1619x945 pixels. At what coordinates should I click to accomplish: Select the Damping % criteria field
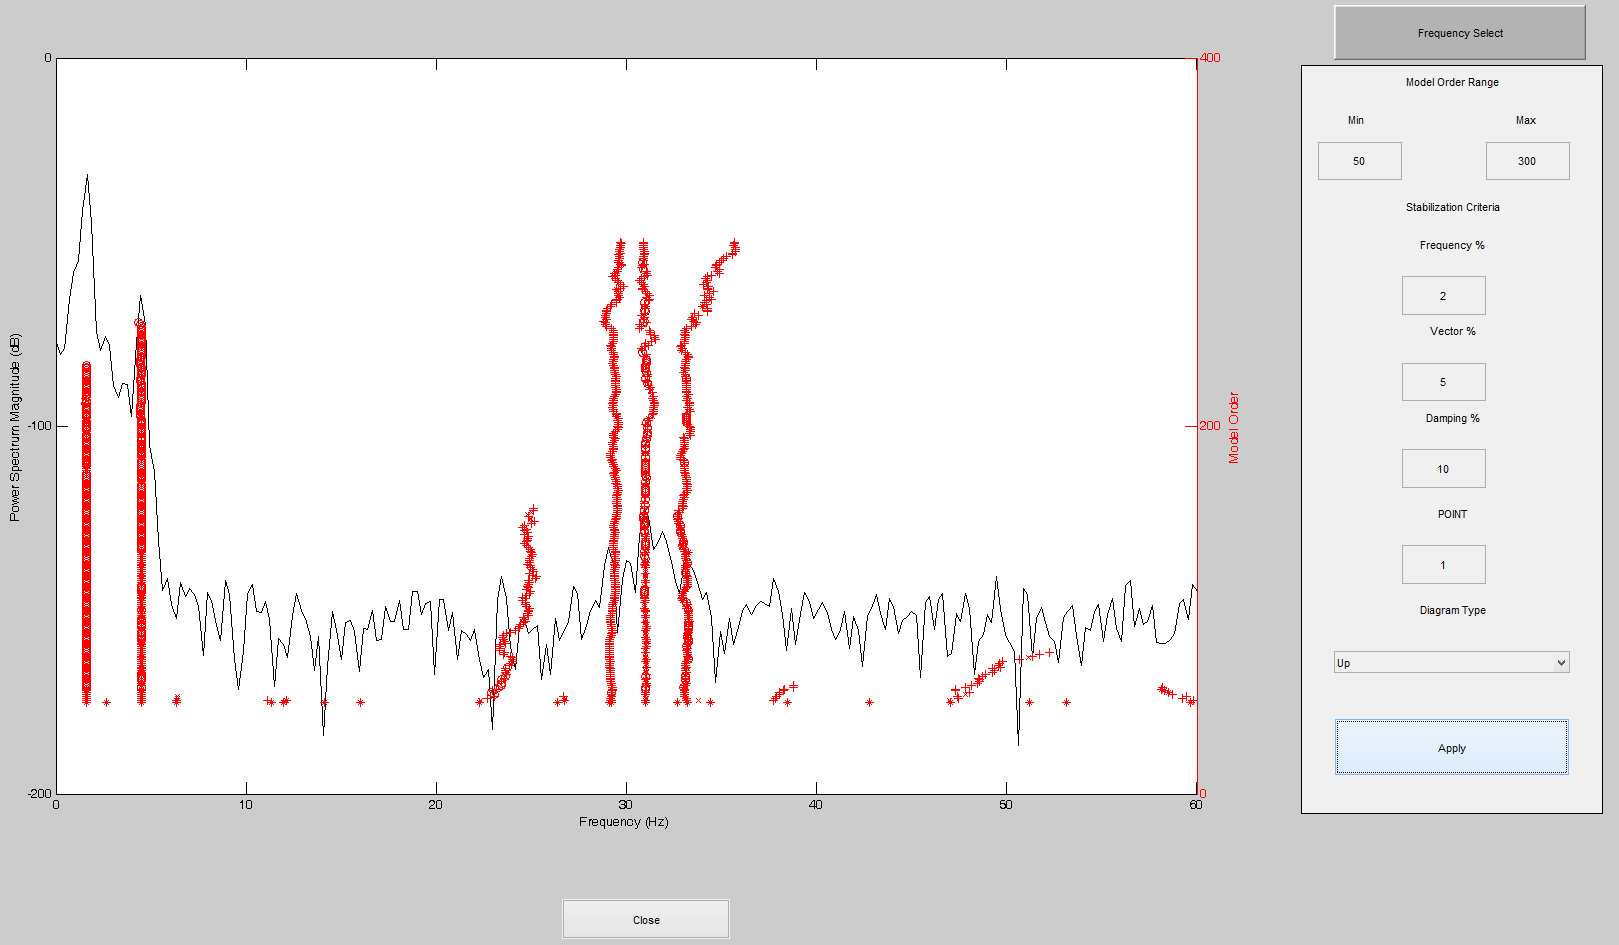1443,468
